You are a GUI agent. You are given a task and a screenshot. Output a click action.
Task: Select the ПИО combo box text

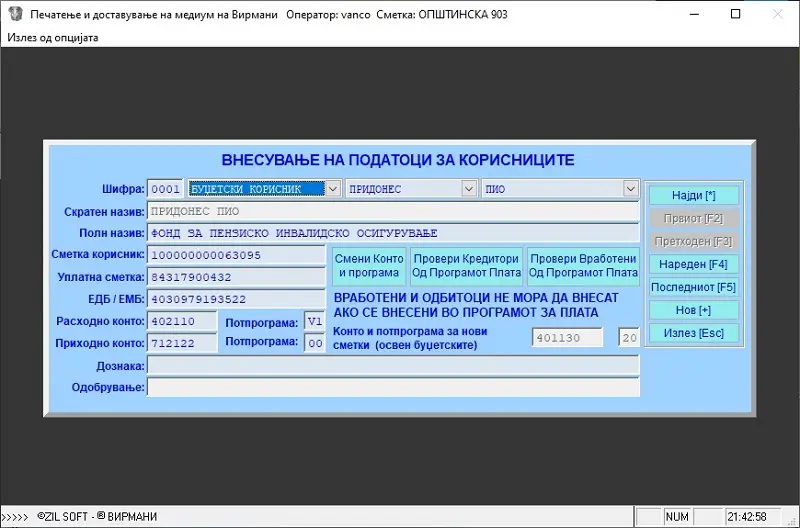coord(553,189)
